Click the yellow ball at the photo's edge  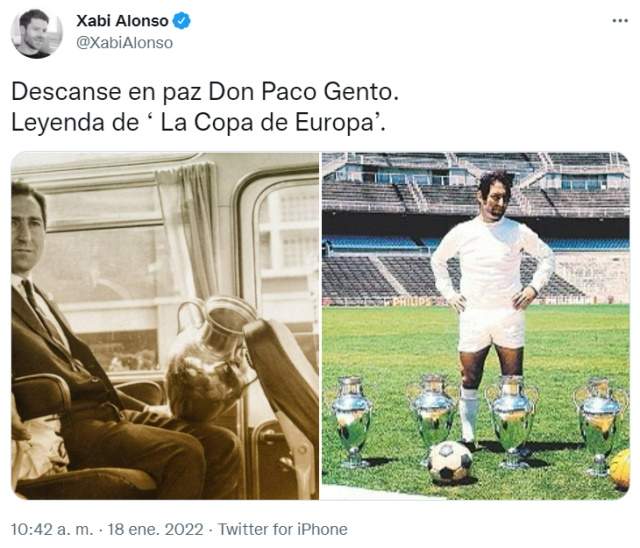pyautogui.click(x=619, y=468)
